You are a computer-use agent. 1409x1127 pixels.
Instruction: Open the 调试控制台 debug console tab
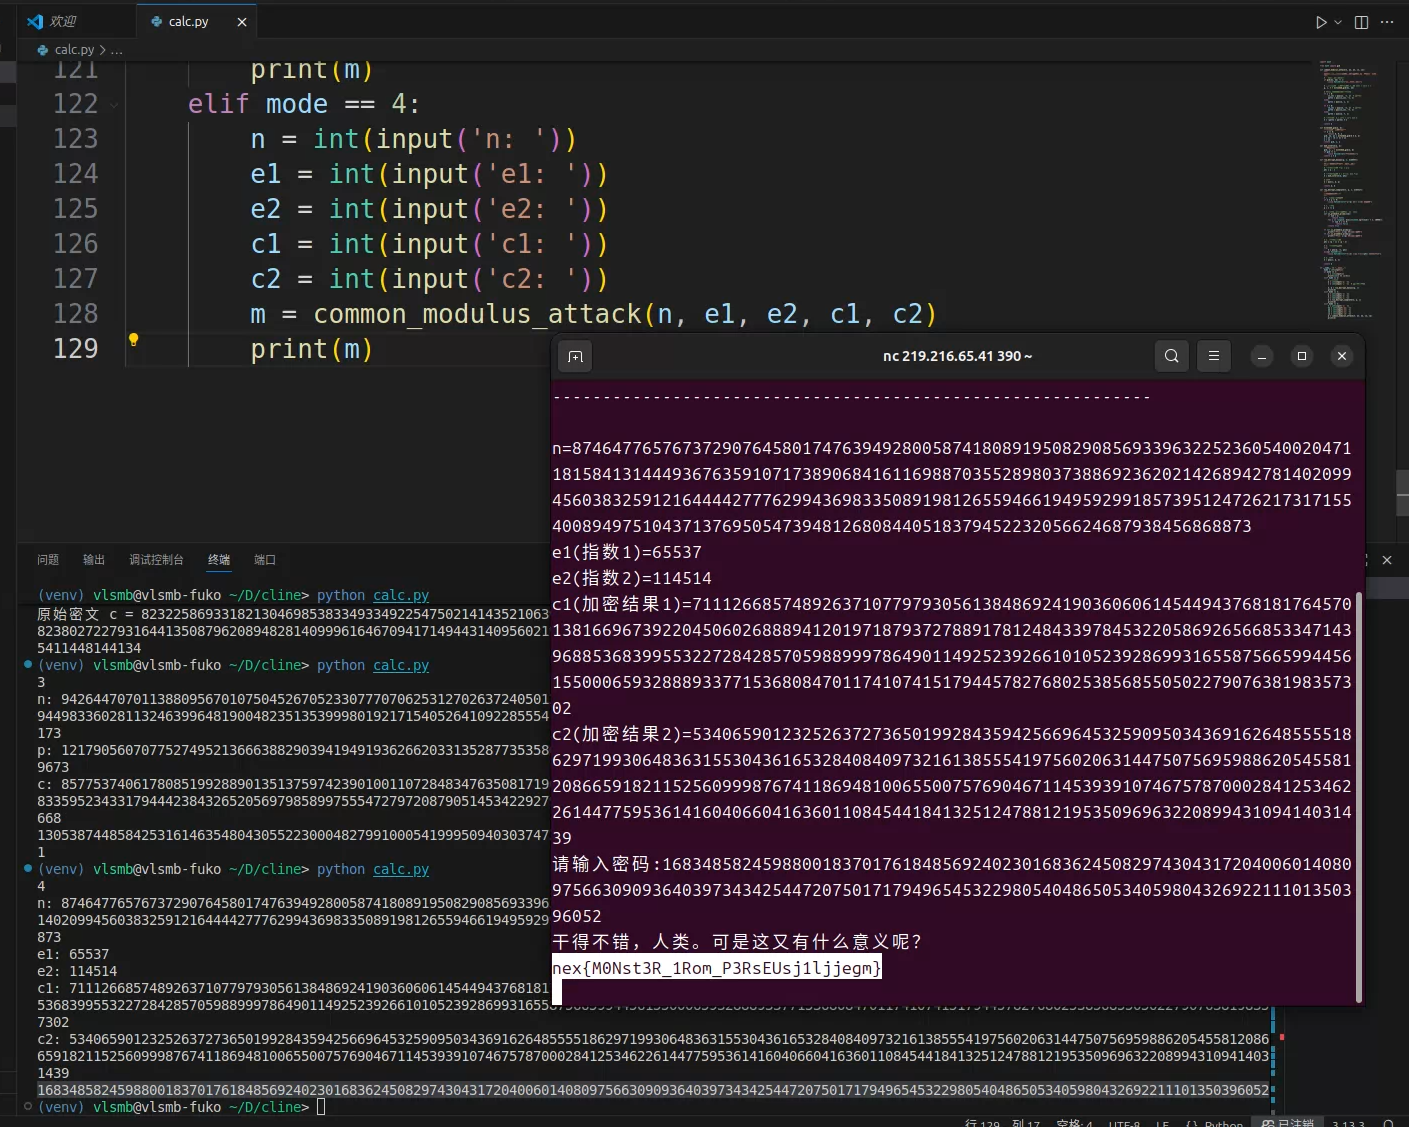pos(156,560)
